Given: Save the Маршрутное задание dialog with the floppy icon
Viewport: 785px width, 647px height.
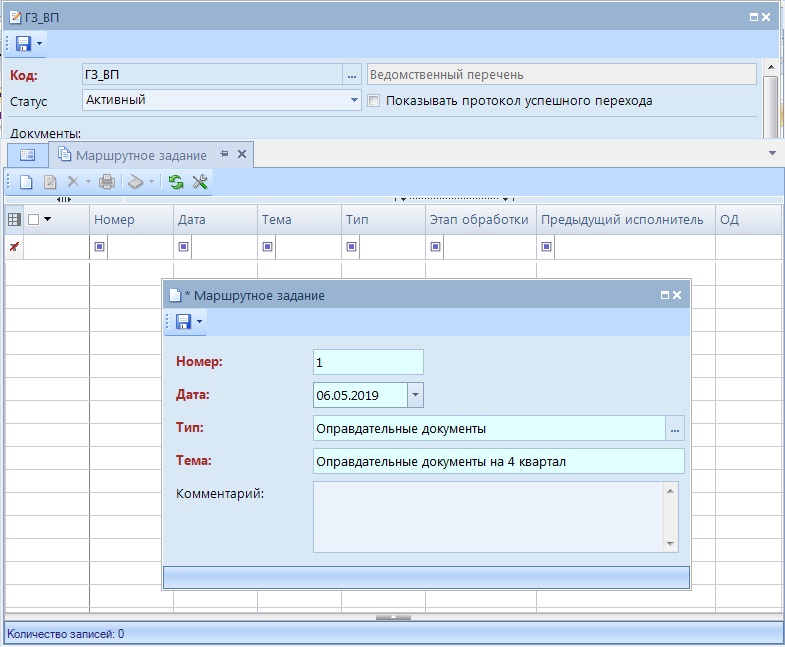Looking at the screenshot, I should 183,321.
